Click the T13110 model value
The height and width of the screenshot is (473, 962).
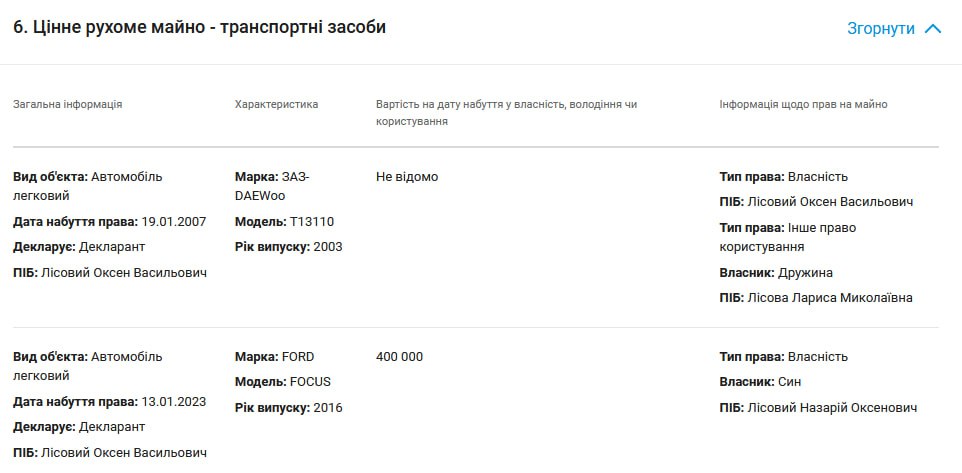point(312,221)
